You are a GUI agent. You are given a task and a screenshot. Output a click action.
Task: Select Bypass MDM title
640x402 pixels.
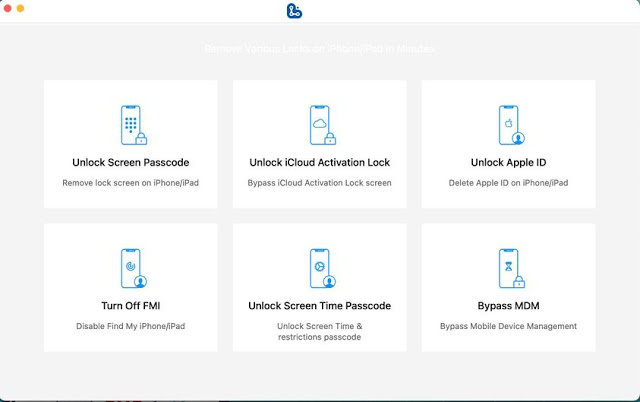pyautogui.click(x=509, y=306)
